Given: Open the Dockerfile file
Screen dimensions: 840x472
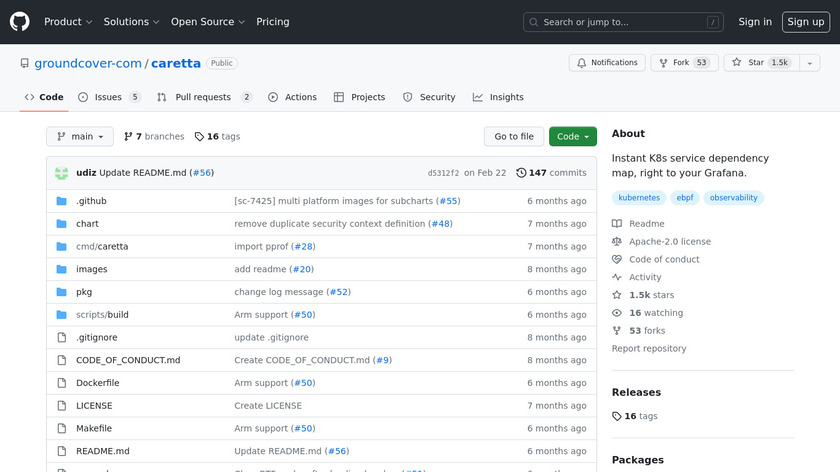Looking at the screenshot, I should coord(98,383).
